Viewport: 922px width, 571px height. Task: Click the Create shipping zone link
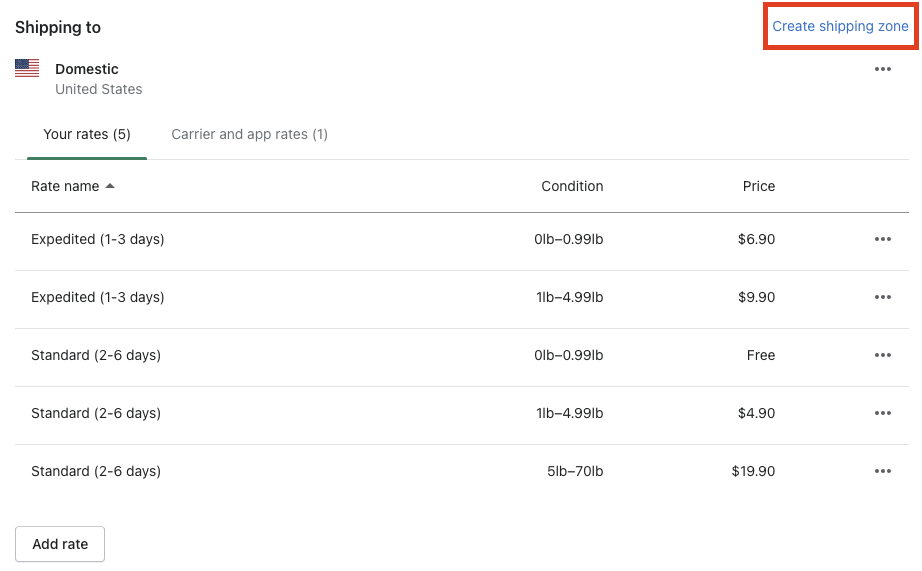(x=840, y=27)
